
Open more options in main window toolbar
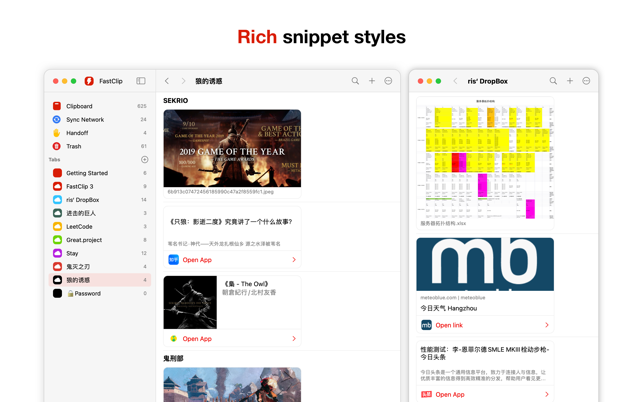point(388,81)
